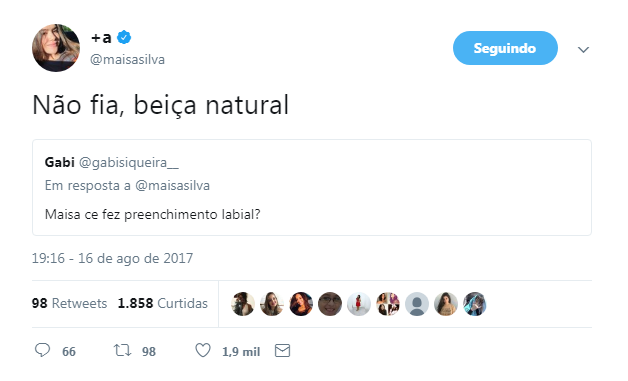View the 1.858 Curtidas list
The image size is (628, 381).
pos(163,303)
